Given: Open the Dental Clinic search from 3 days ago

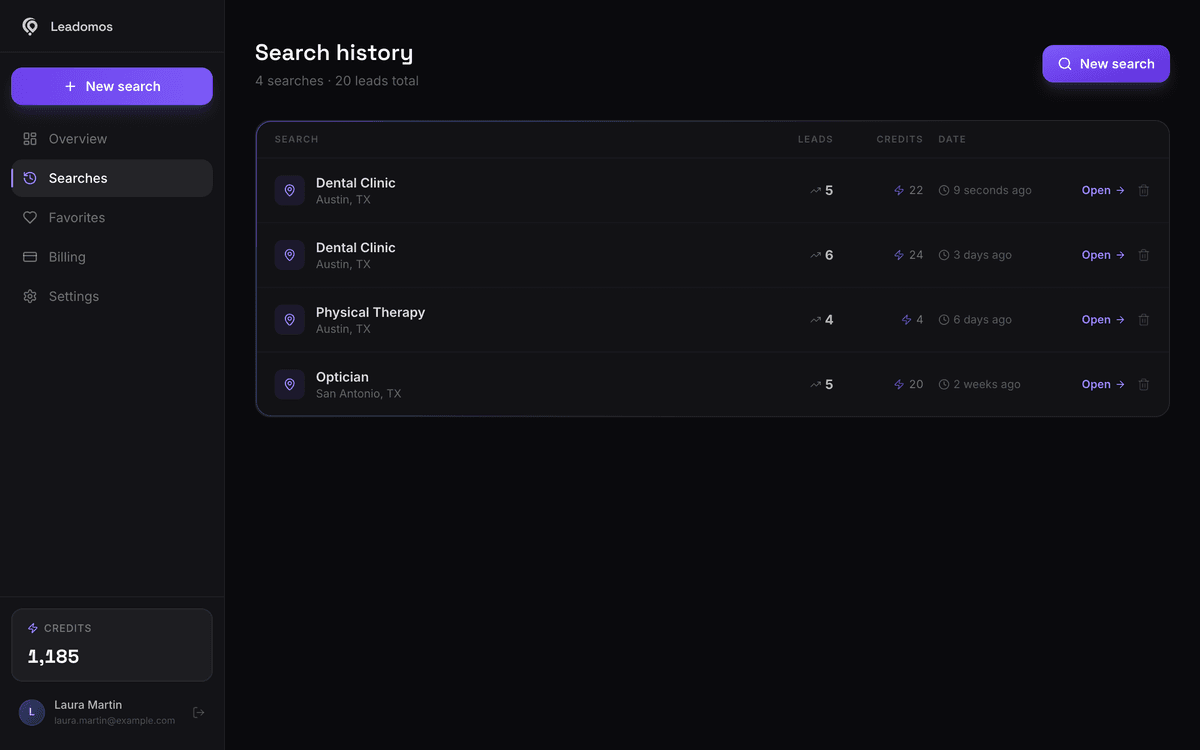Looking at the screenshot, I should (1103, 255).
